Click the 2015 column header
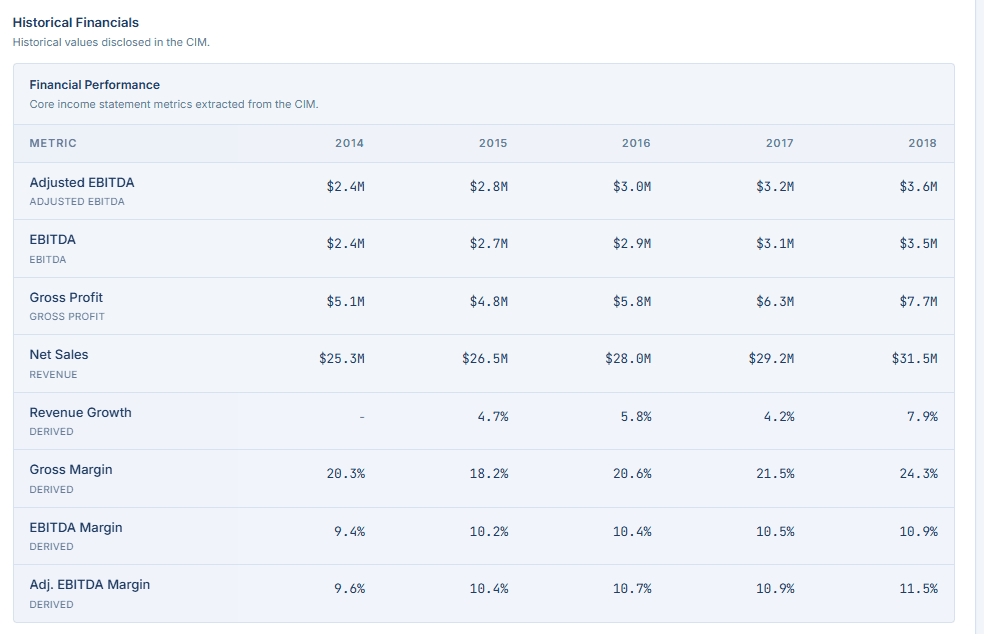 [493, 143]
